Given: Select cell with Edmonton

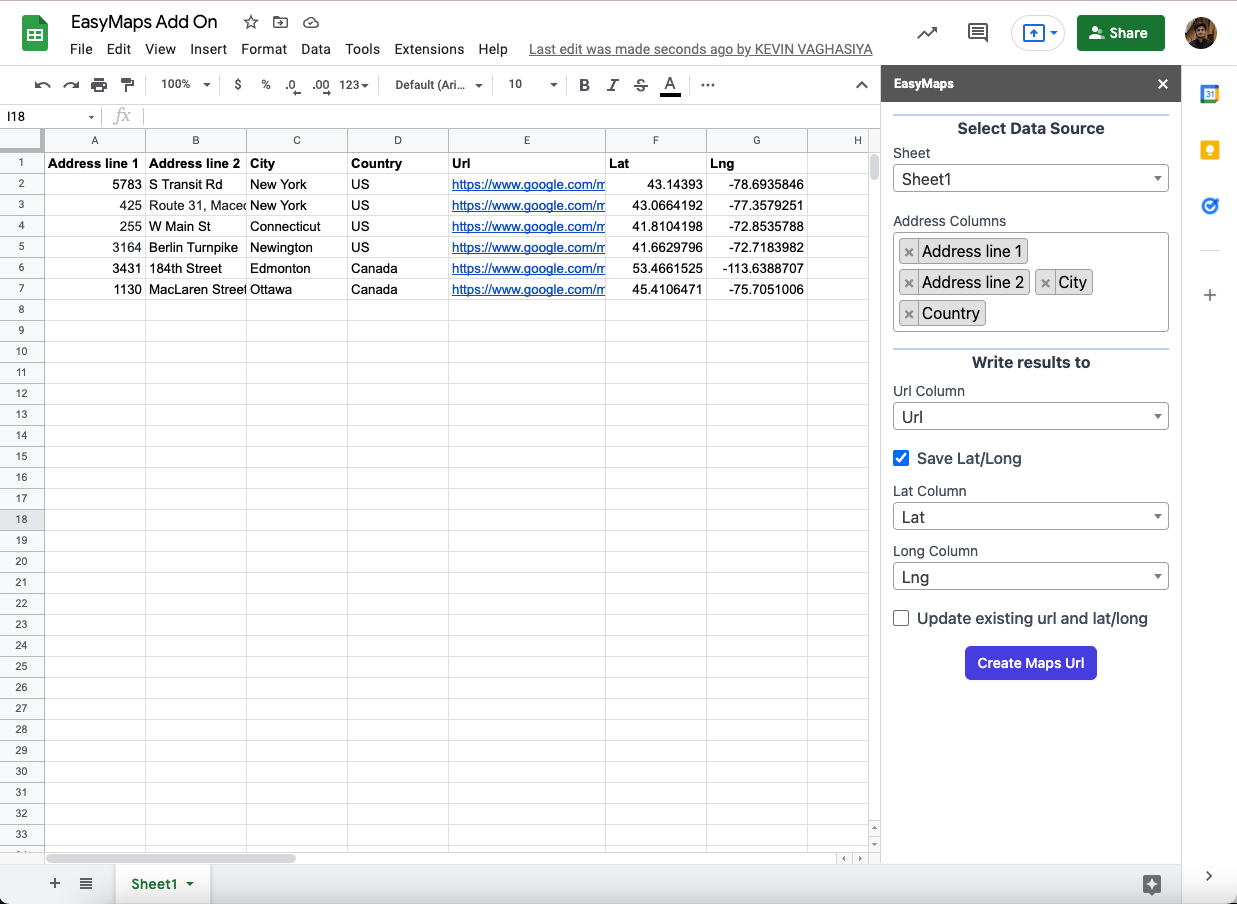Looking at the screenshot, I should pos(297,268).
